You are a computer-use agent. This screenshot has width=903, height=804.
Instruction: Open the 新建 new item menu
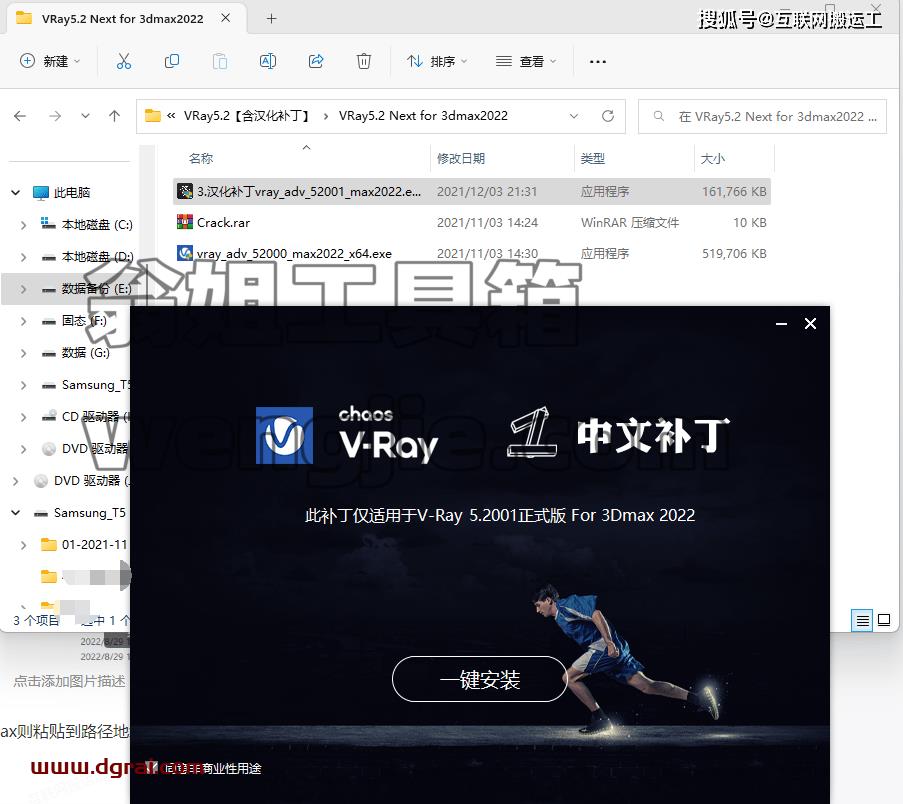tap(50, 61)
